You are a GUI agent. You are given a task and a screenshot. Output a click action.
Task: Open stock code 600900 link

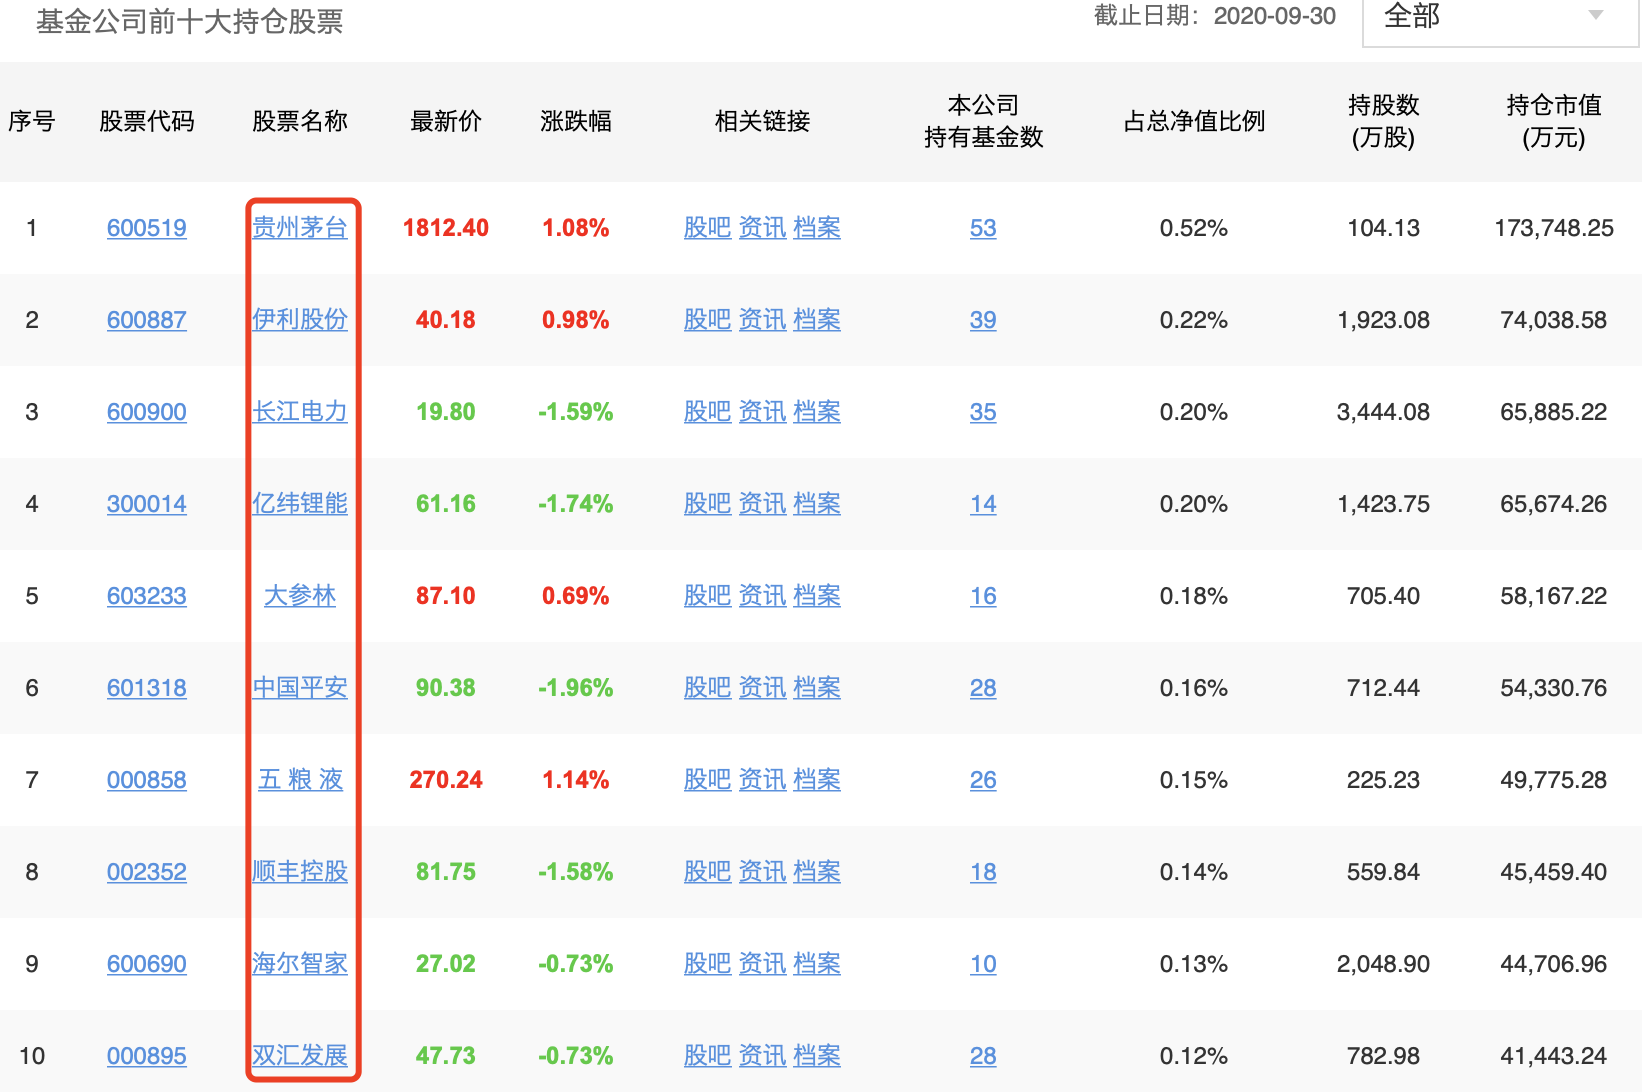(x=147, y=412)
